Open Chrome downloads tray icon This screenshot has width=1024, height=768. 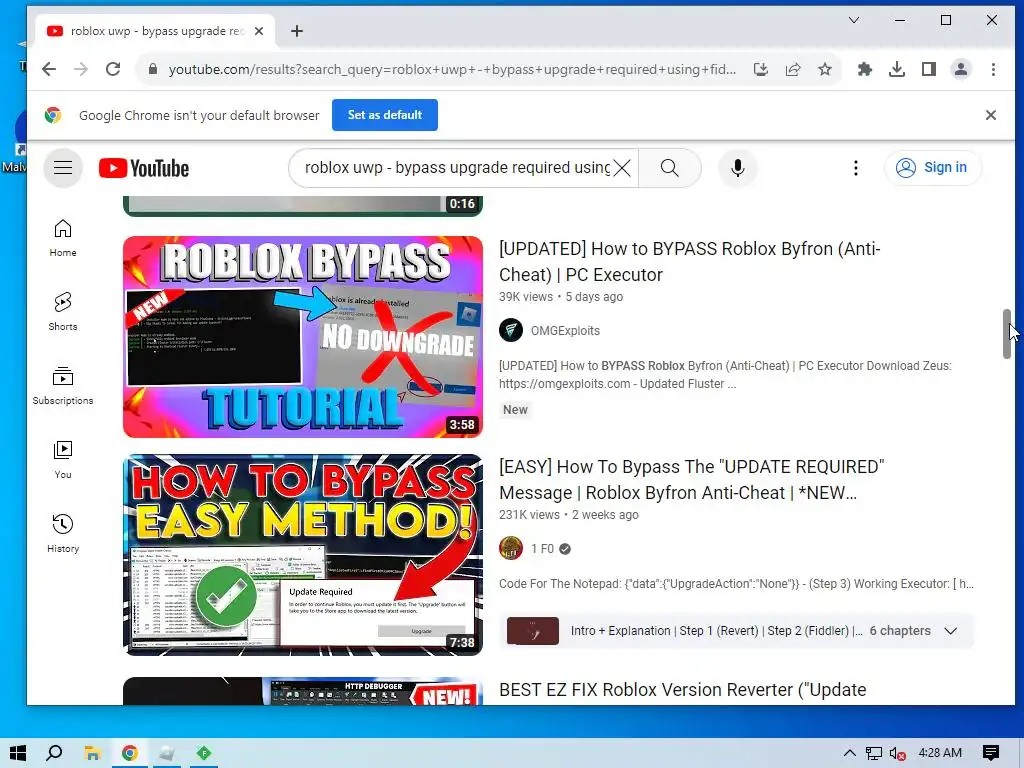pyautogui.click(x=897, y=69)
